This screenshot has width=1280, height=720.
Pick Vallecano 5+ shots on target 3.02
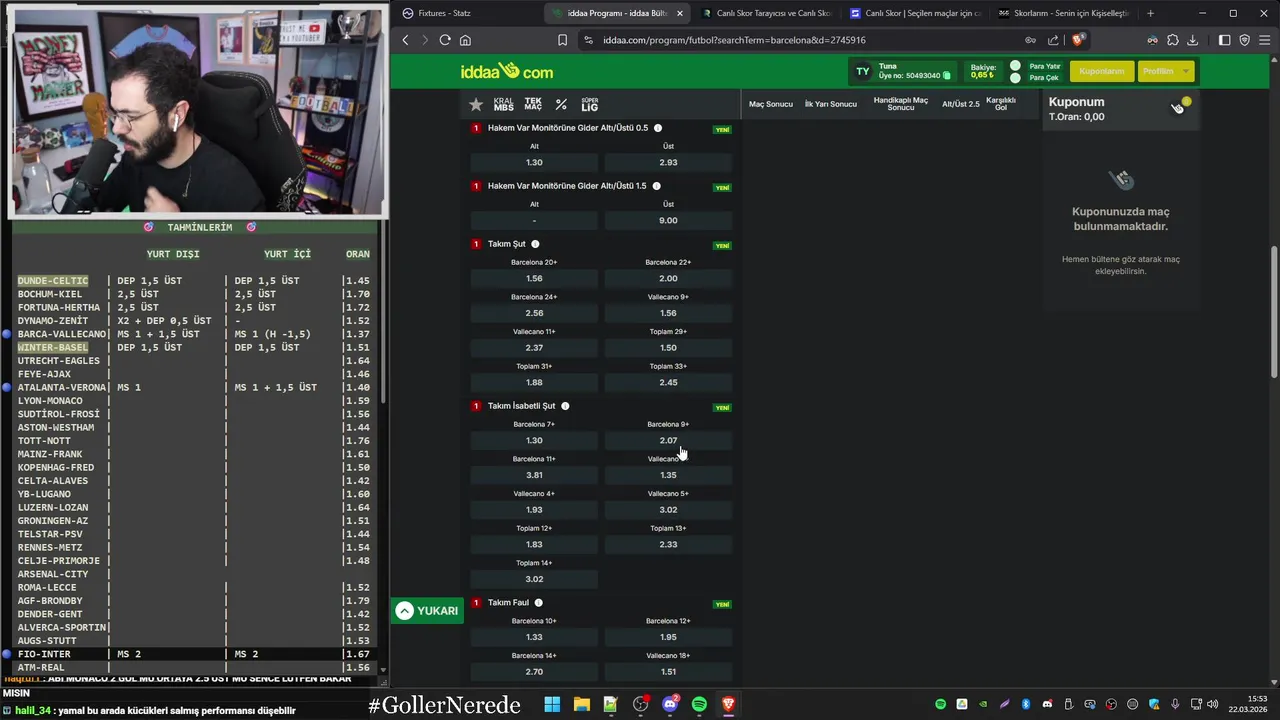(x=668, y=510)
